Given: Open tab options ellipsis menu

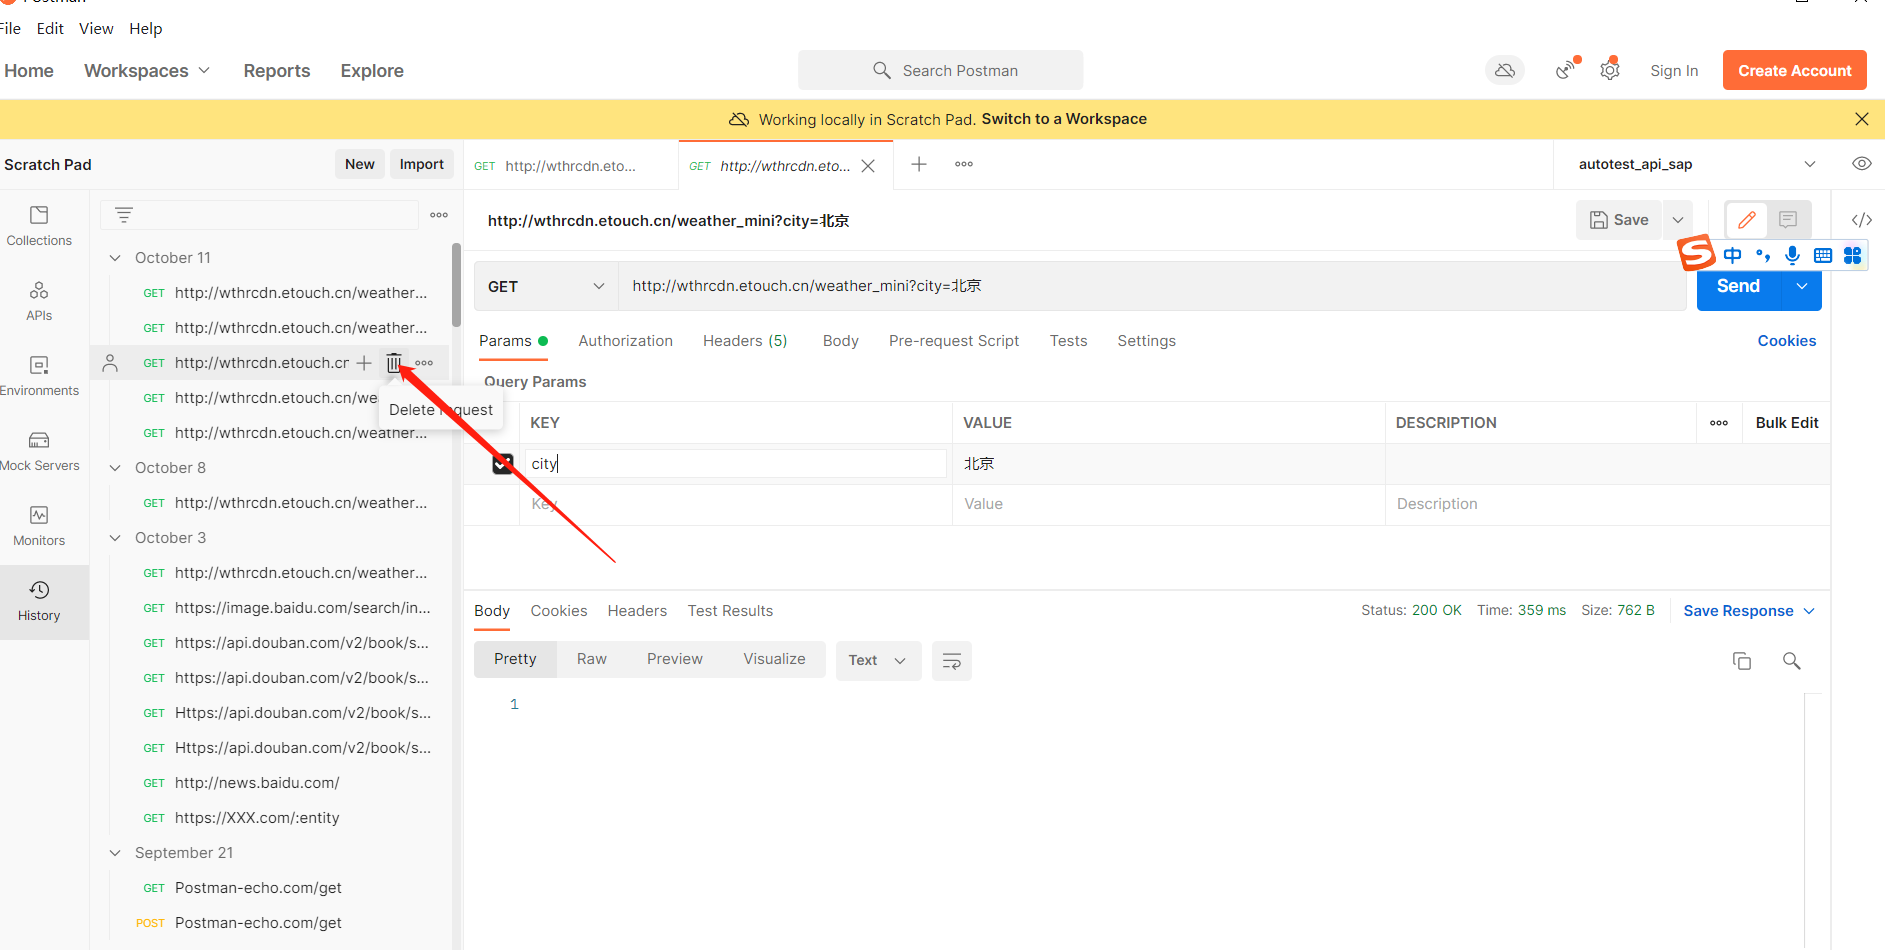Looking at the screenshot, I should coord(964,164).
